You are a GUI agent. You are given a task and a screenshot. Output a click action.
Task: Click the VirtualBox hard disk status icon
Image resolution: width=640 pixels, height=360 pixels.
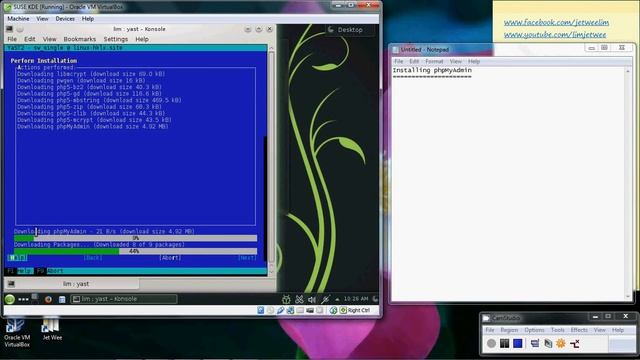261,311
